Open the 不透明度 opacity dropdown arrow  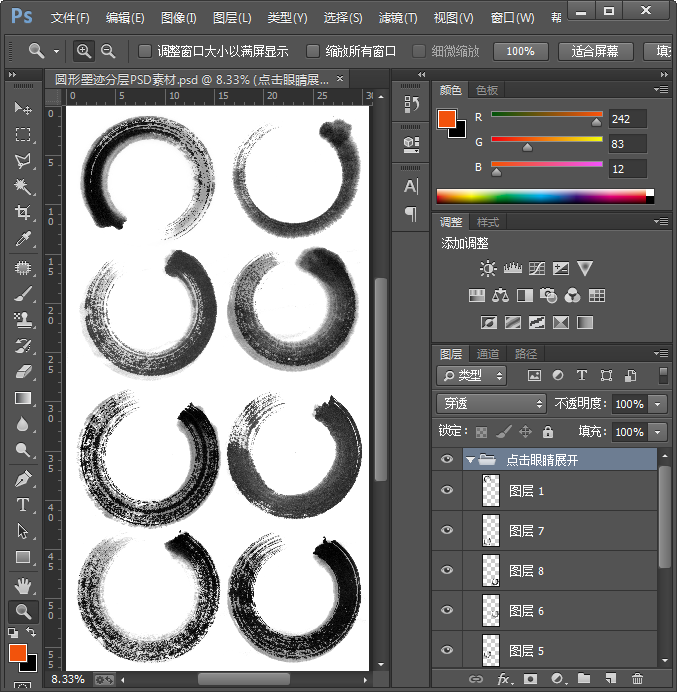pos(657,404)
